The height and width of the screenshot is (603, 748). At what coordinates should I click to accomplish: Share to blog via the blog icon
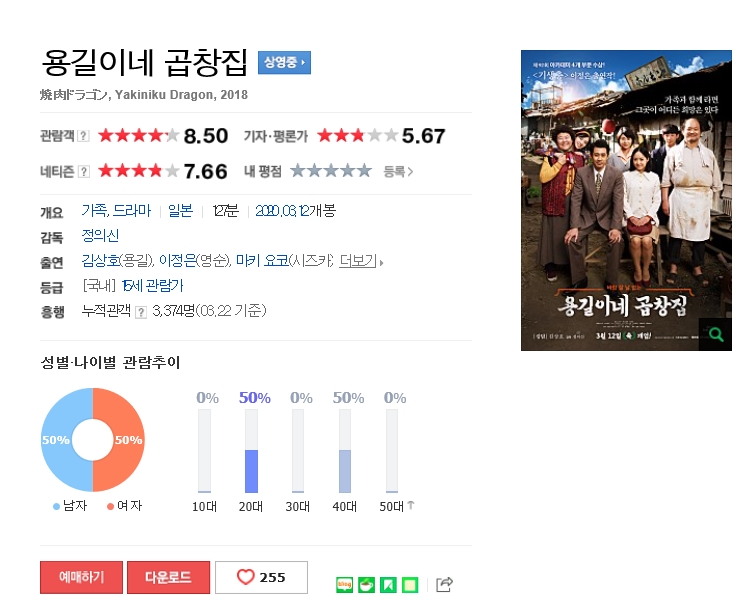(344, 584)
